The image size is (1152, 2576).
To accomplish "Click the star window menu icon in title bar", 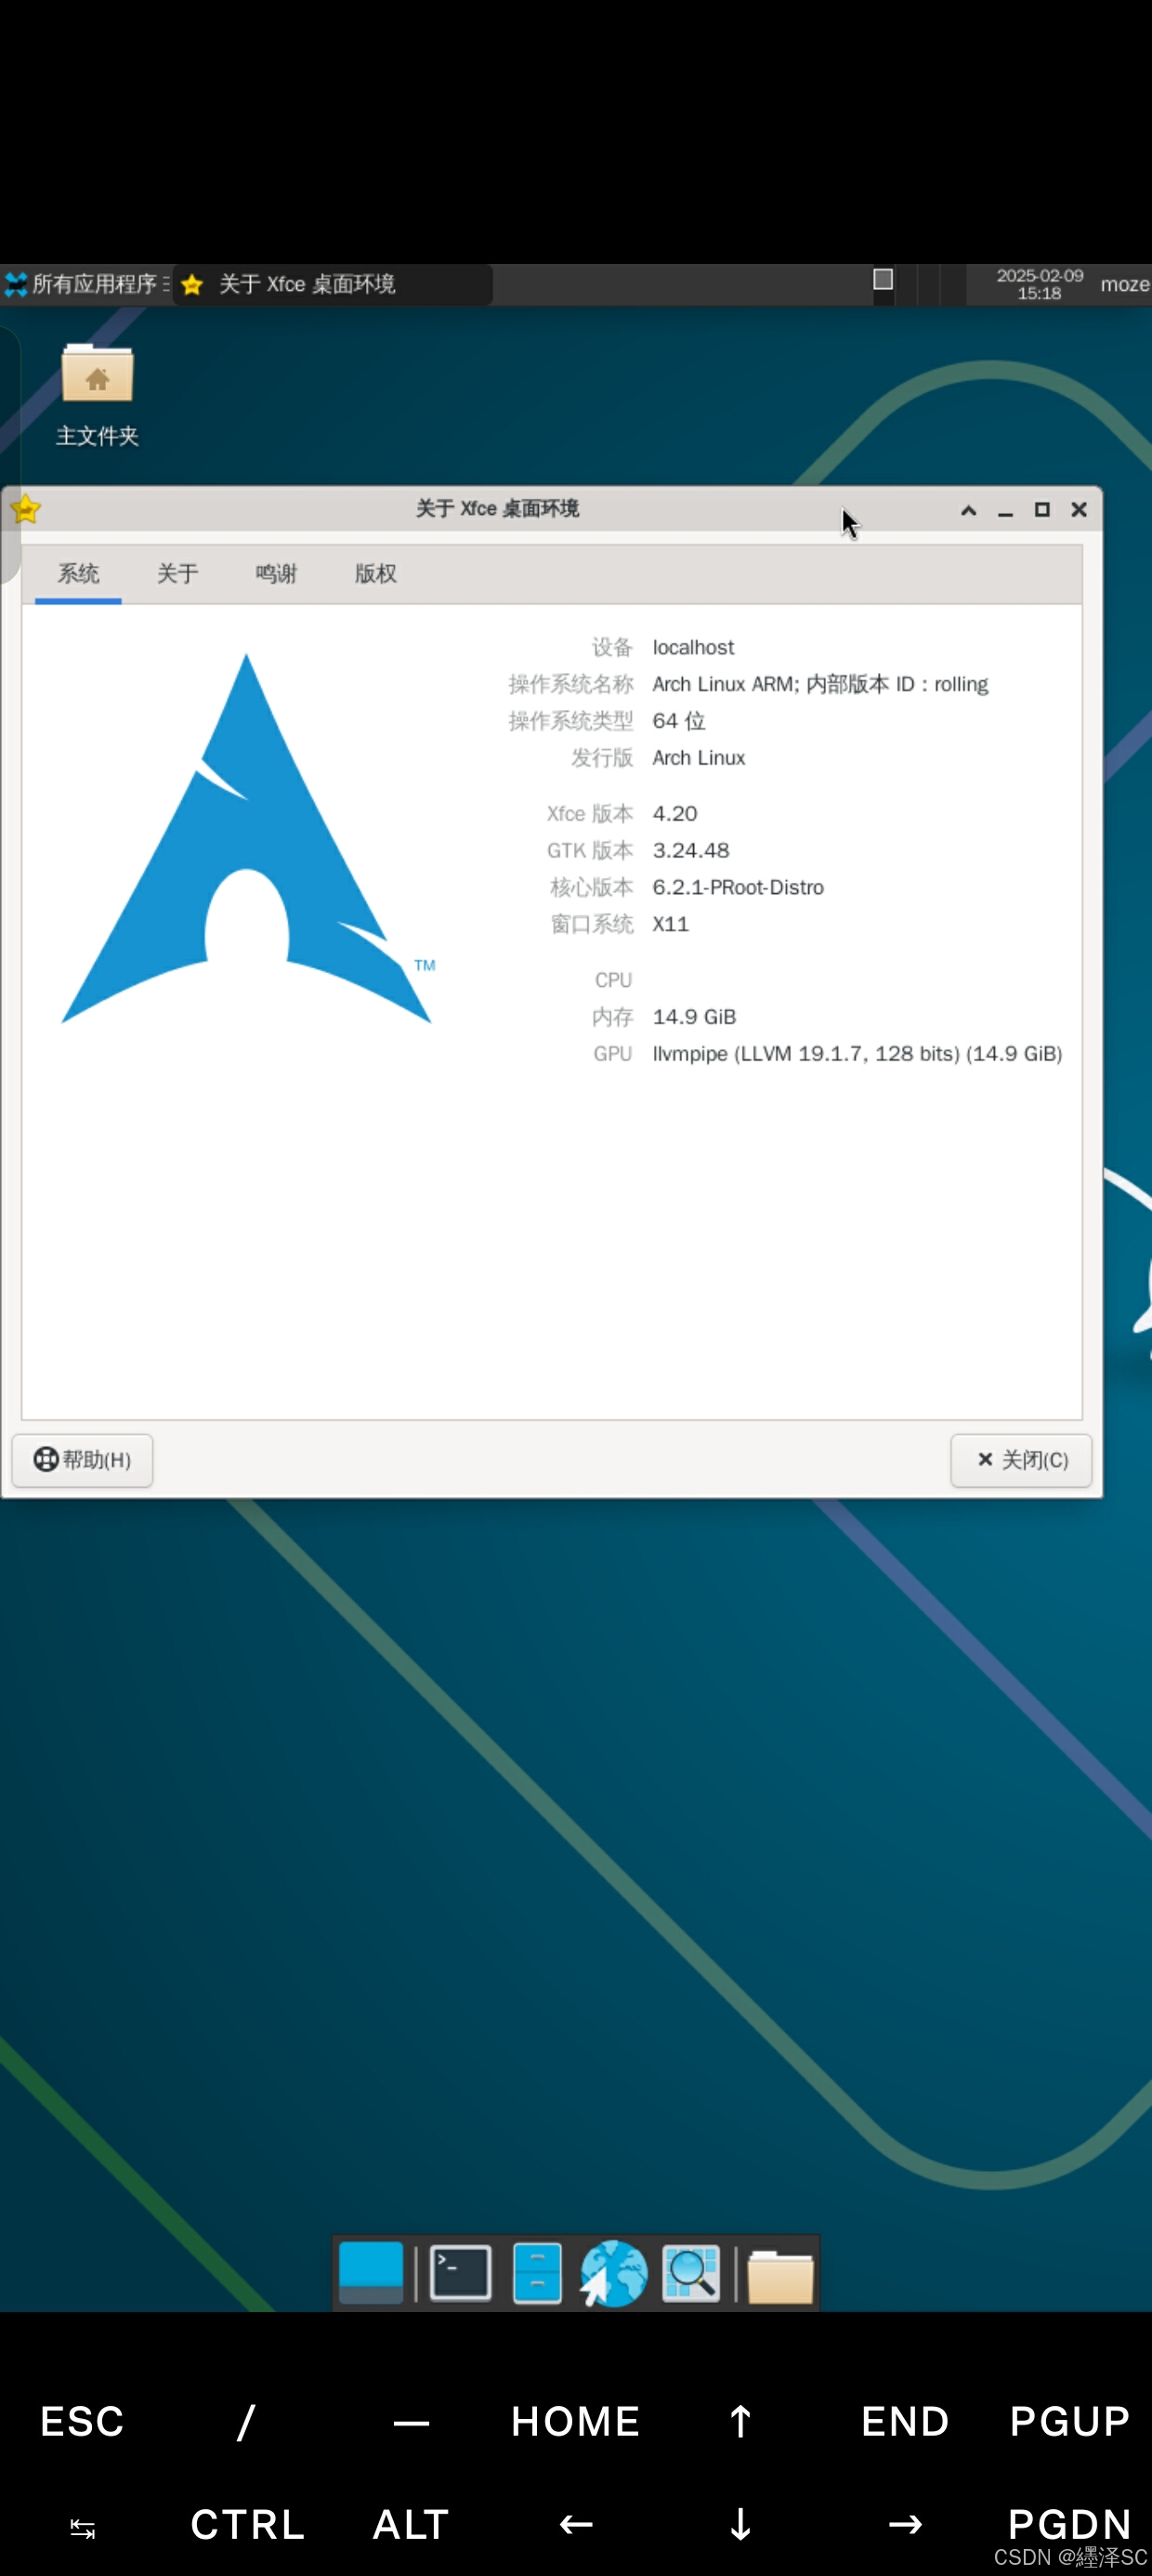I will point(25,509).
